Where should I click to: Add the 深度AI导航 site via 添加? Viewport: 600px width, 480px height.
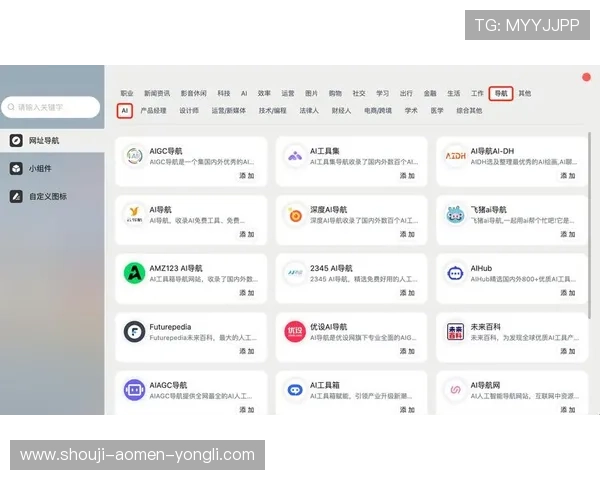tap(407, 234)
